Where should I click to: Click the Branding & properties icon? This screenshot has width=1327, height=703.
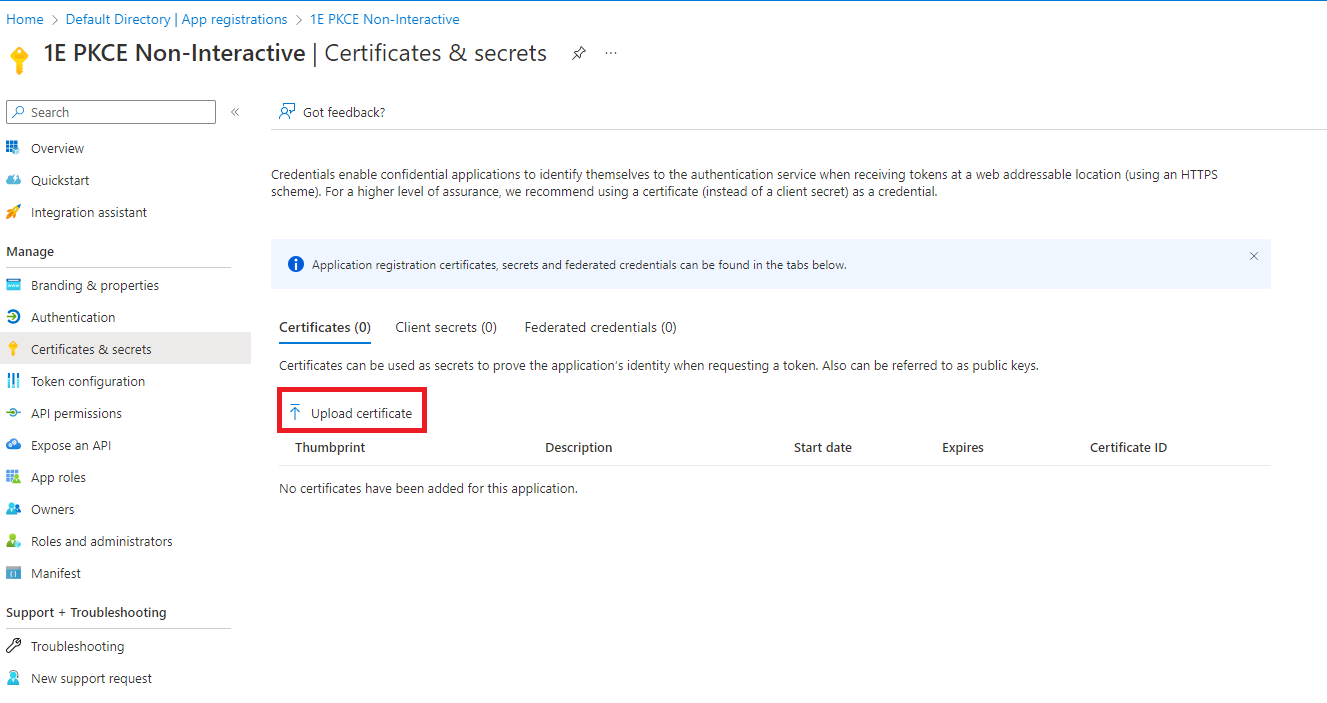pos(13,285)
